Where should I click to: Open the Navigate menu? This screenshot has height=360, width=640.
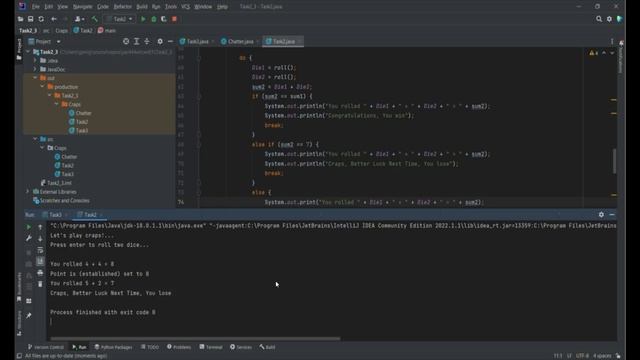coord(82,7)
